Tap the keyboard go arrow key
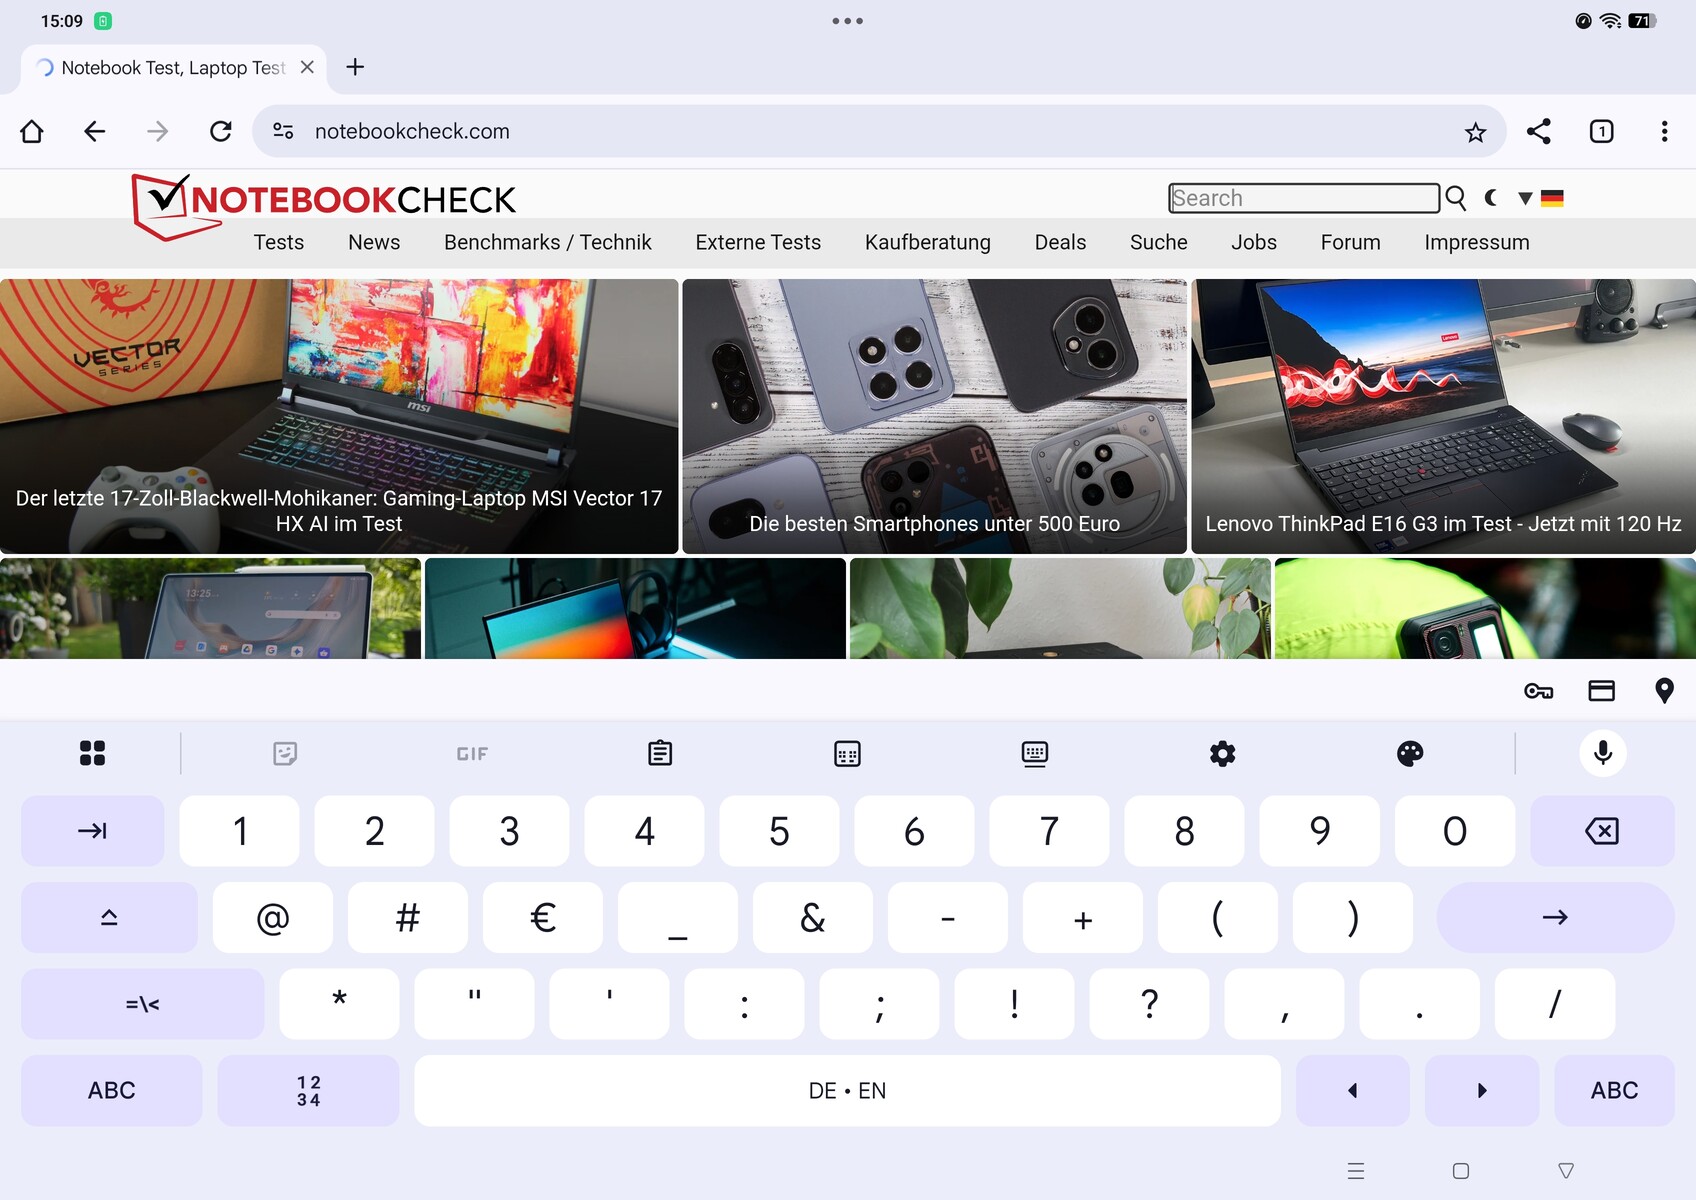This screenshot has height=1200, width=1696. click(1555, 917)
